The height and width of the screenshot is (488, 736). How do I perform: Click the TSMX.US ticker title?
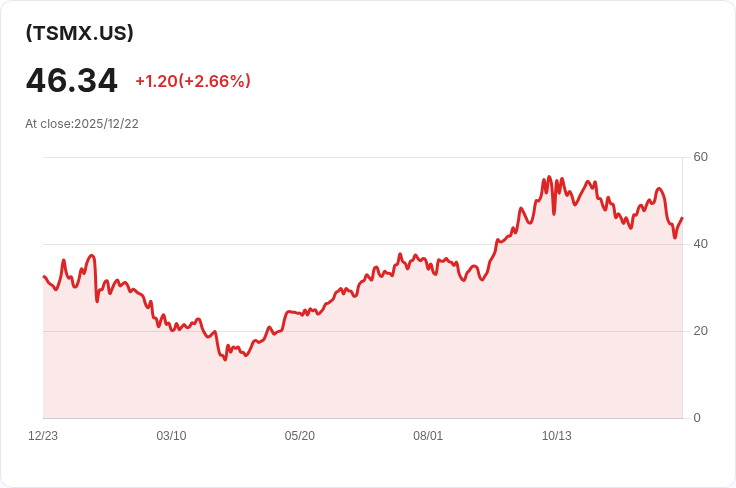[80, 33]
